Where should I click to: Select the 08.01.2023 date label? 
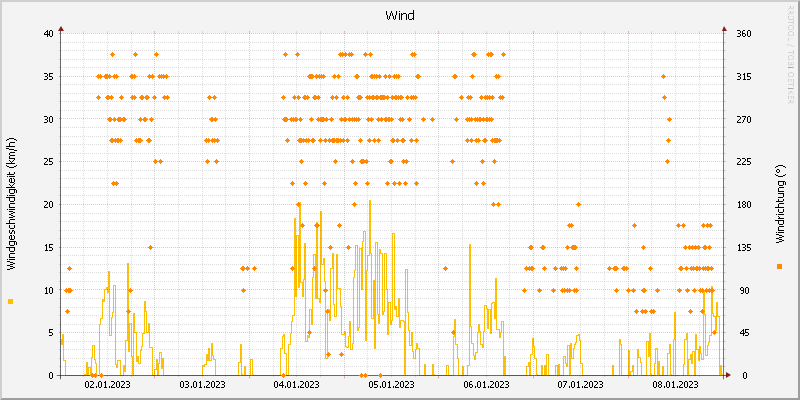click(x=676, y=384)
